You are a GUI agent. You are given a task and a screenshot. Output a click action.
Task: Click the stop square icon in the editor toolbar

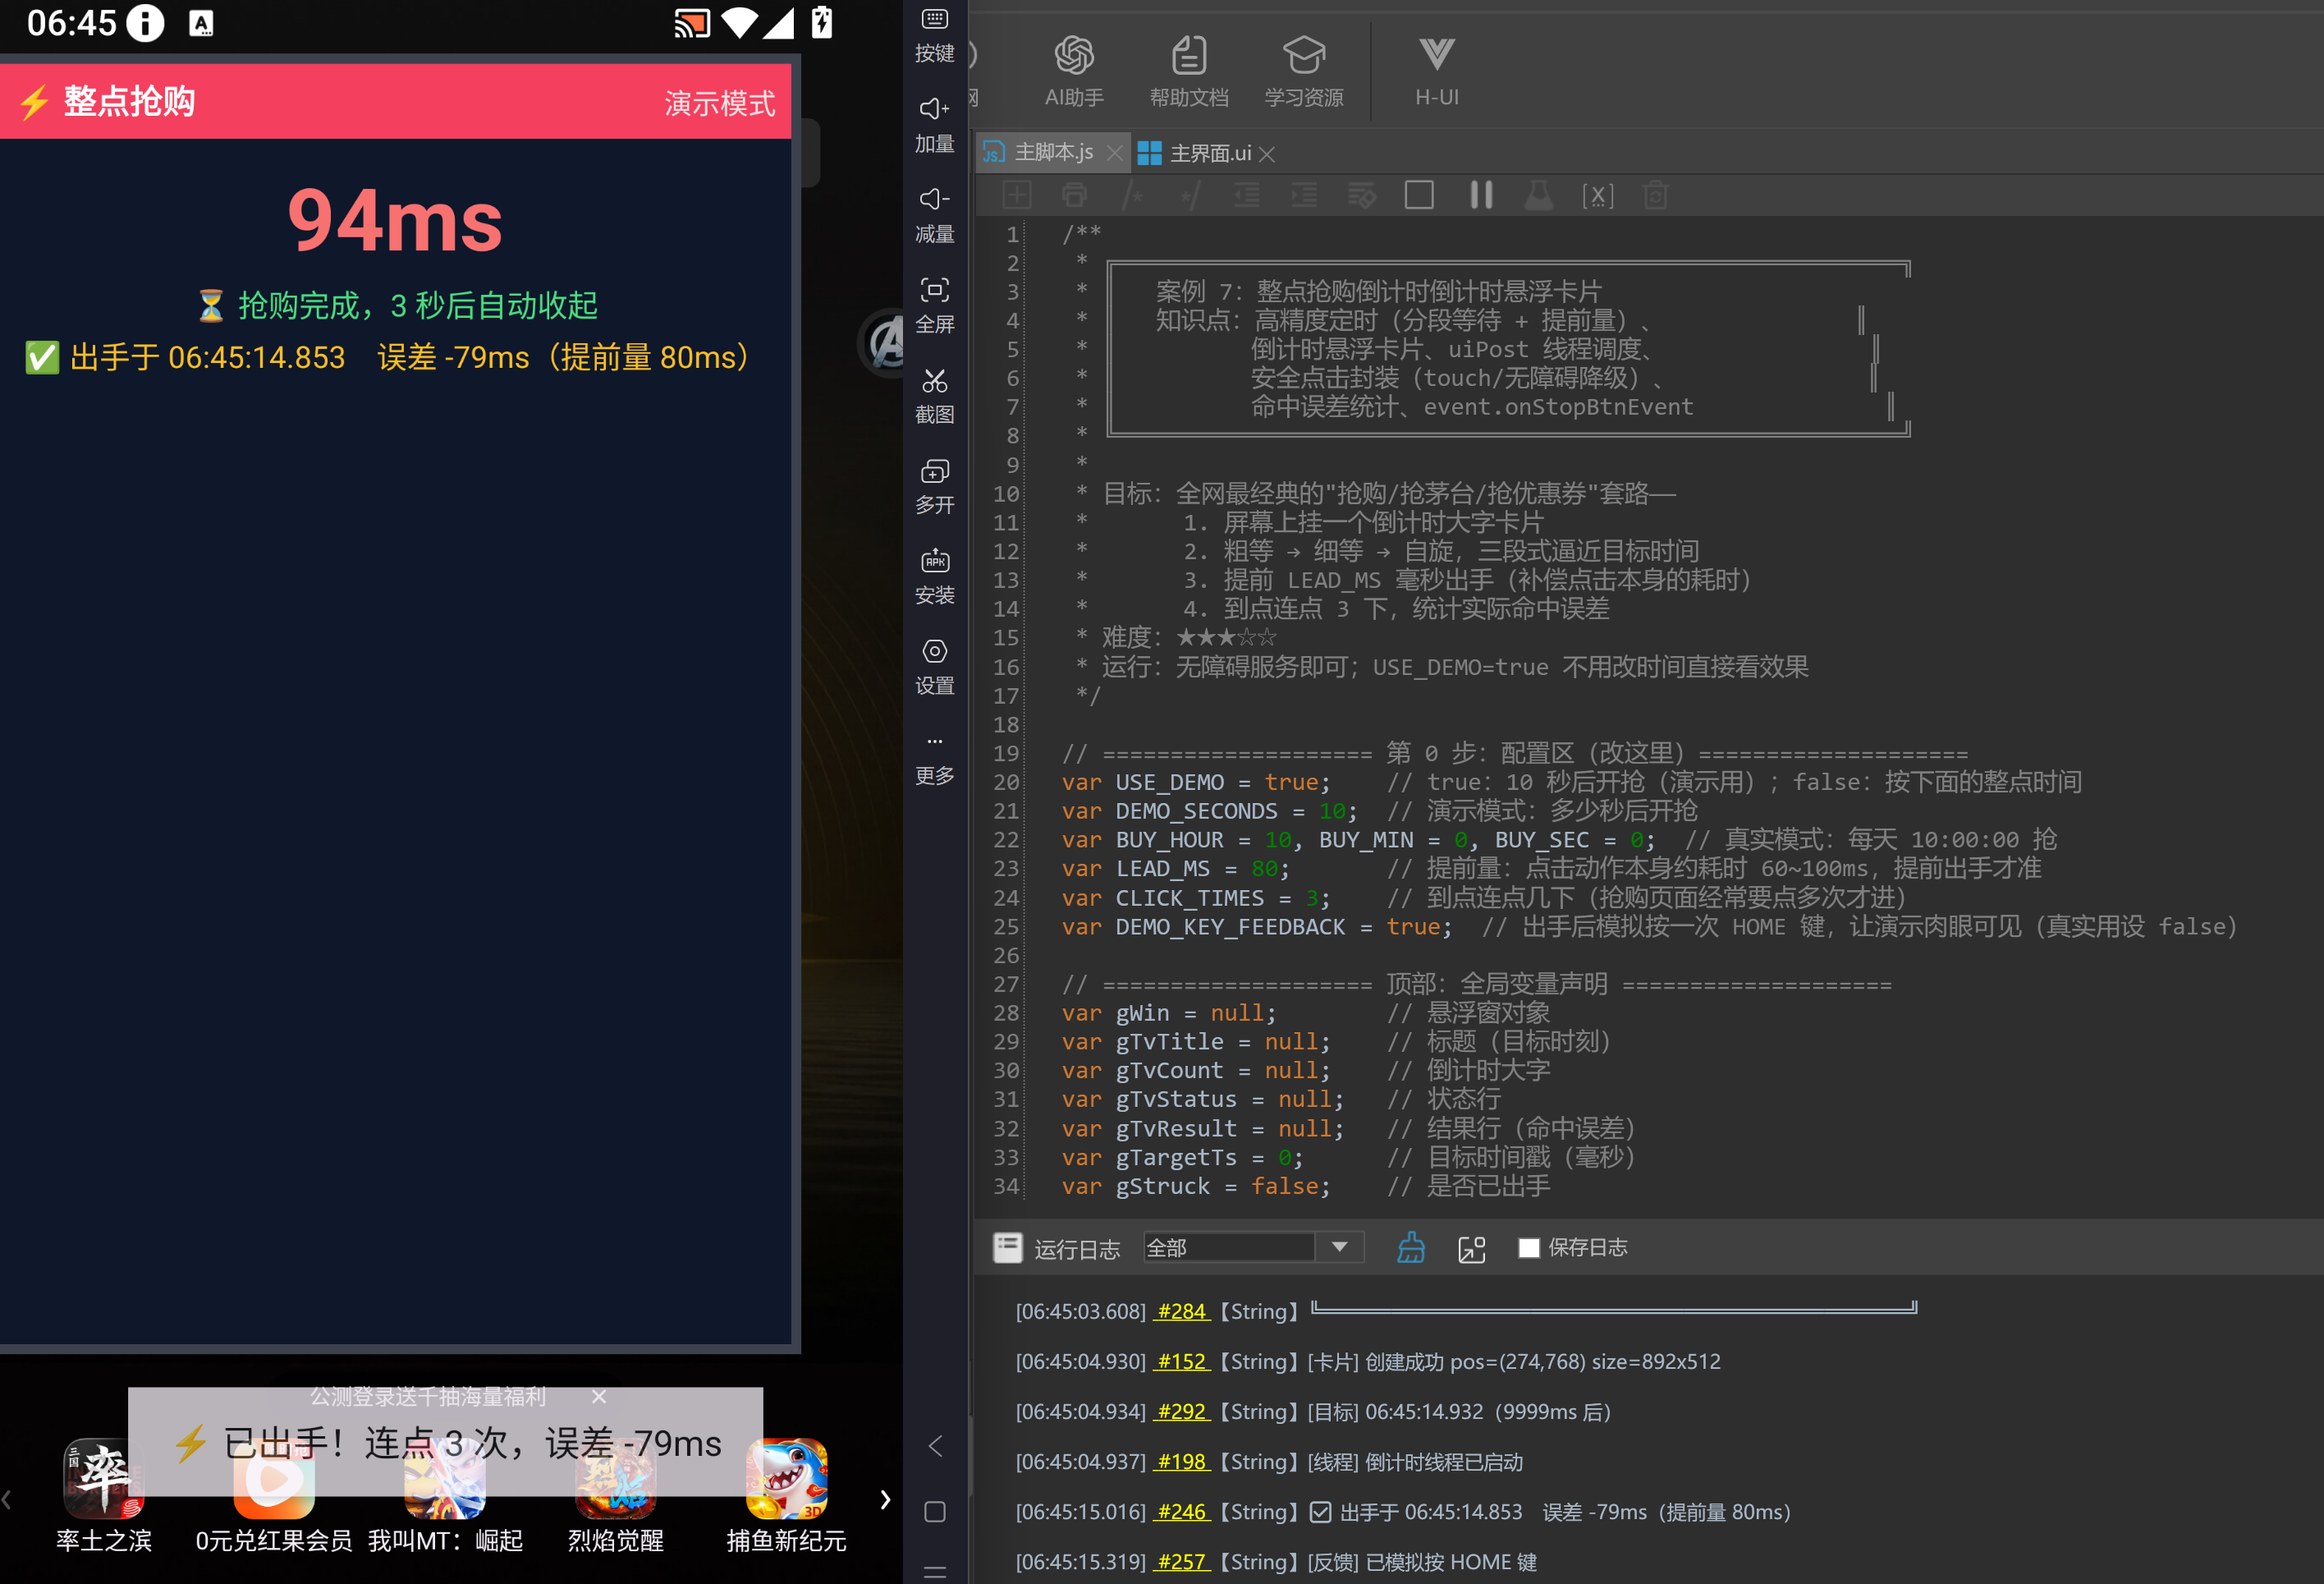coord(1419,195)
